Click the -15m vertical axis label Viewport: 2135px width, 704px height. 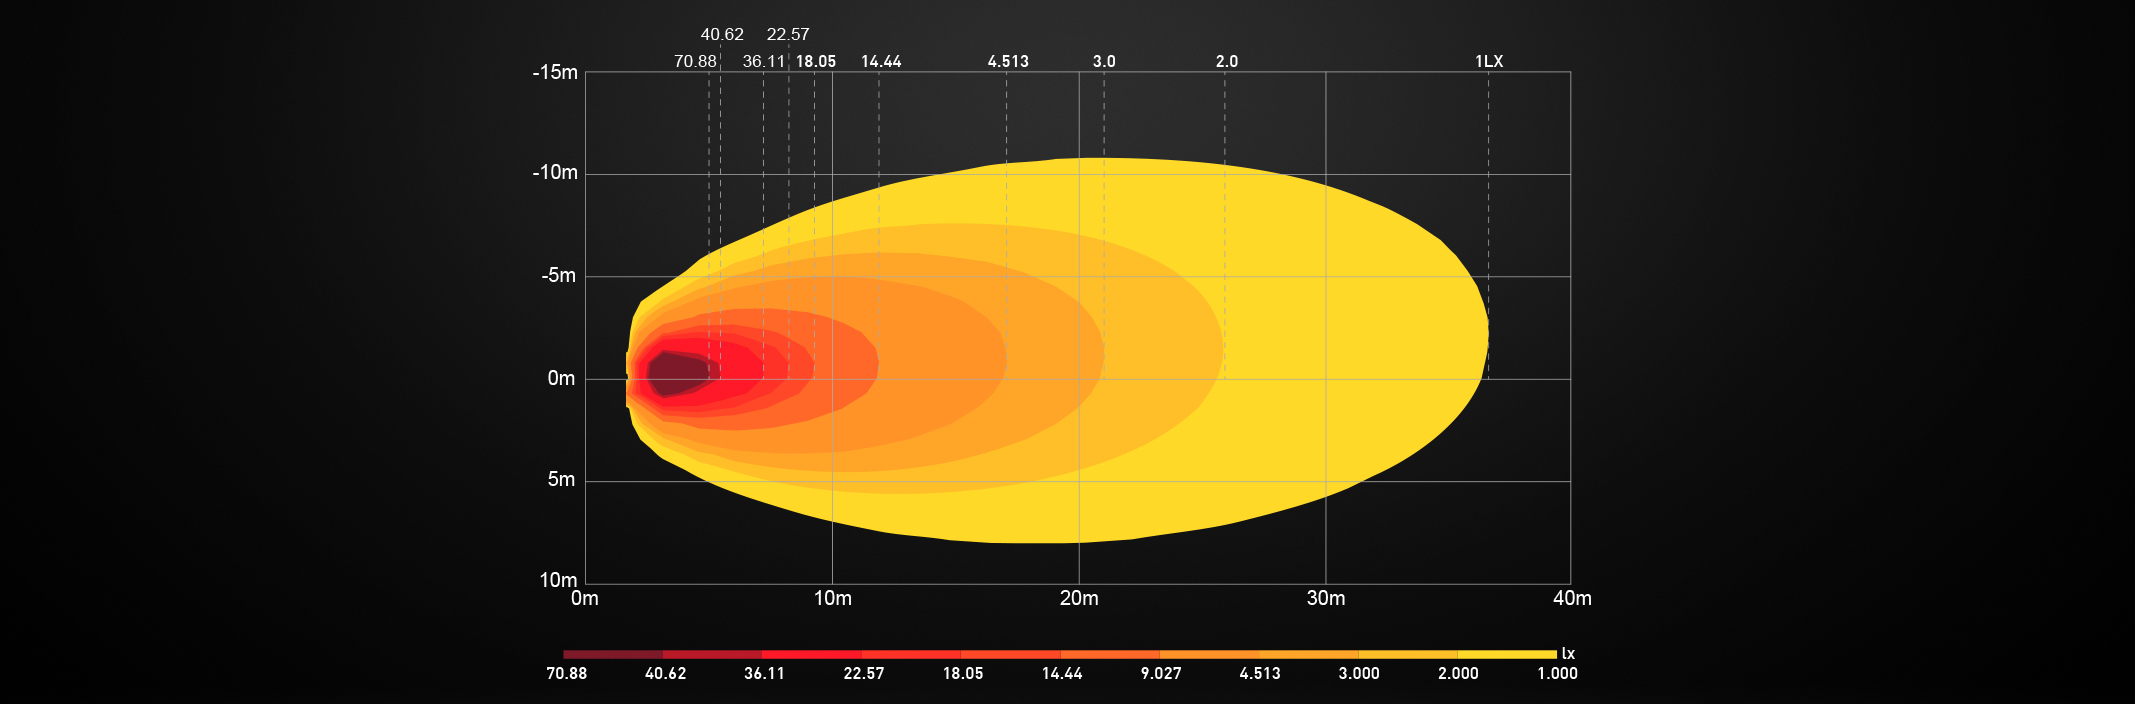tap(555, 72)
